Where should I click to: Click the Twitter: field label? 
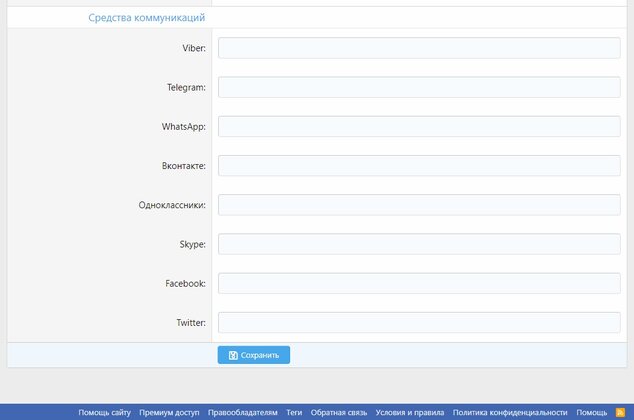click(x=191, y=322)
